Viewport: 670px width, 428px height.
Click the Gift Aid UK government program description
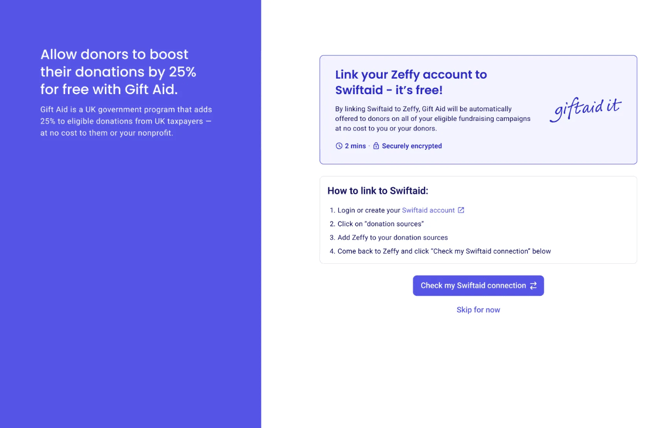[126, 121]
